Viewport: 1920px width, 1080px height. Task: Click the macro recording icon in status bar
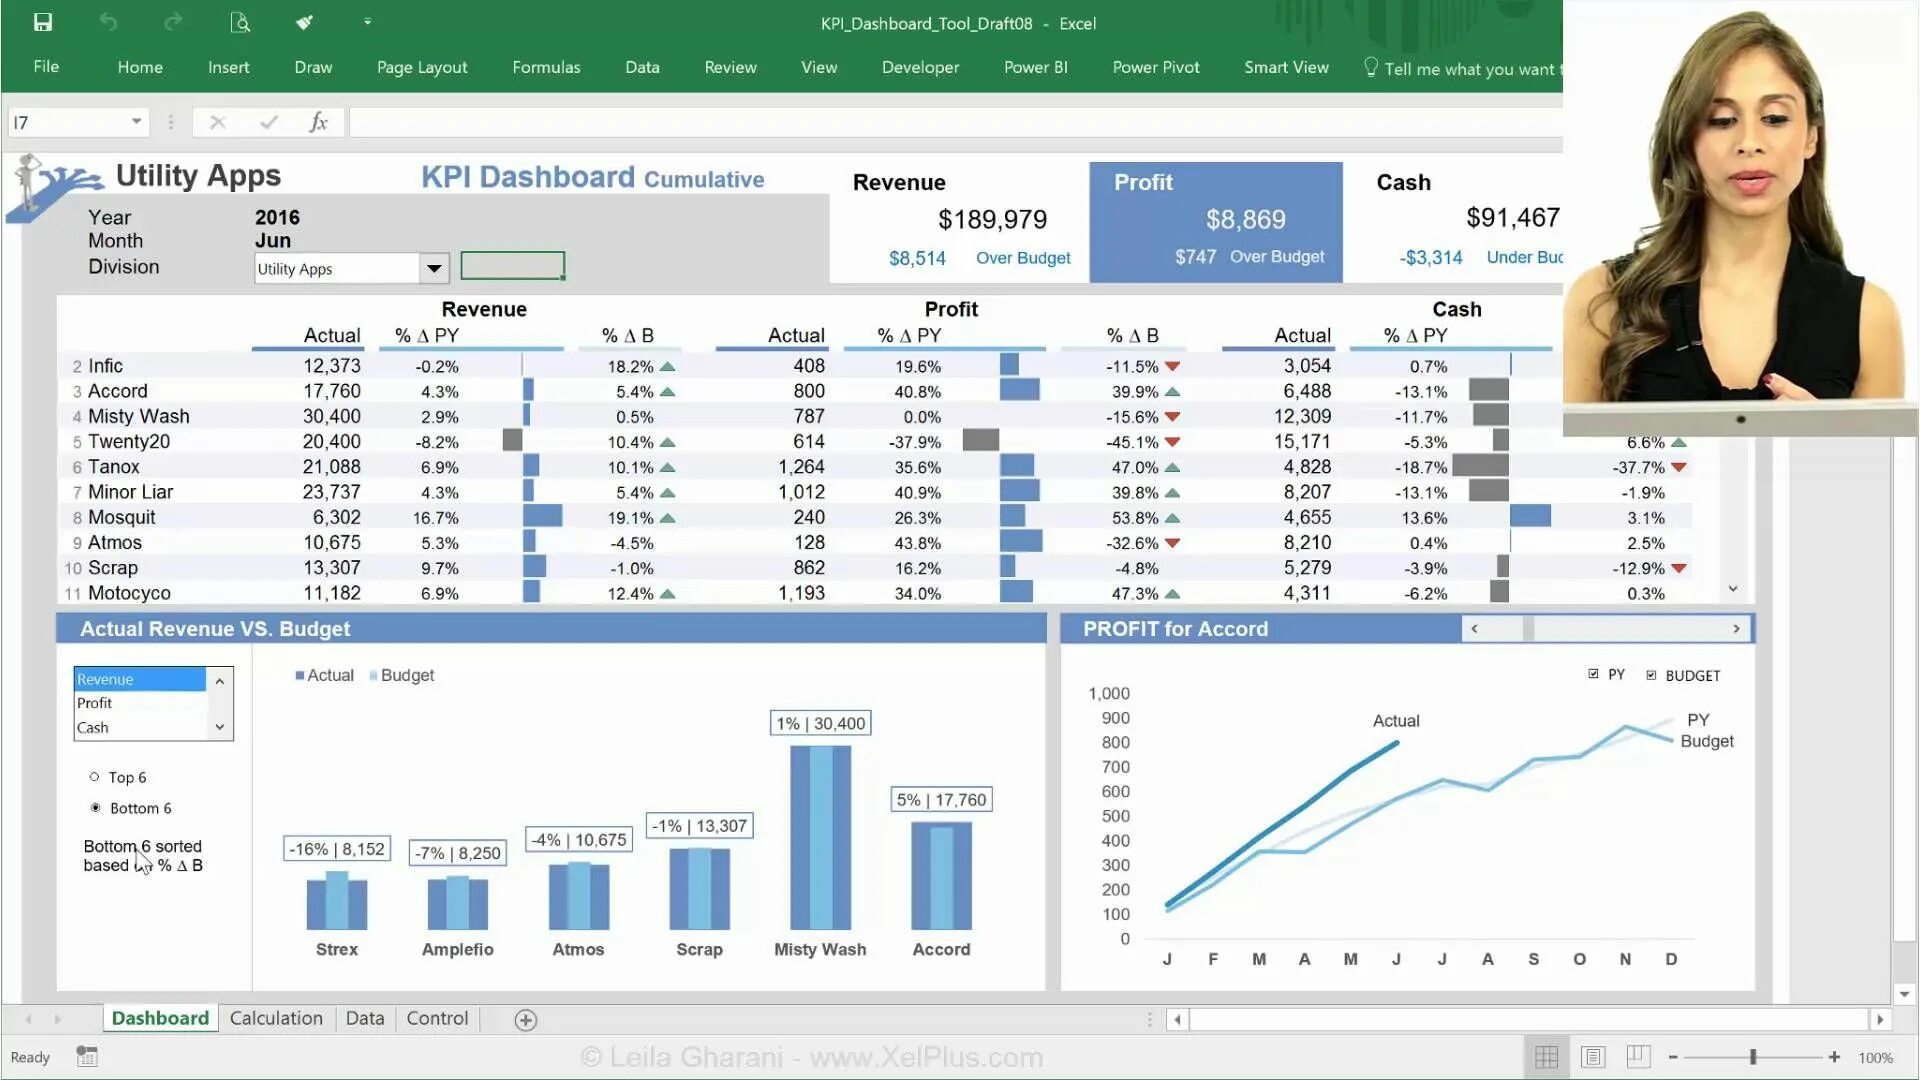87,1057
